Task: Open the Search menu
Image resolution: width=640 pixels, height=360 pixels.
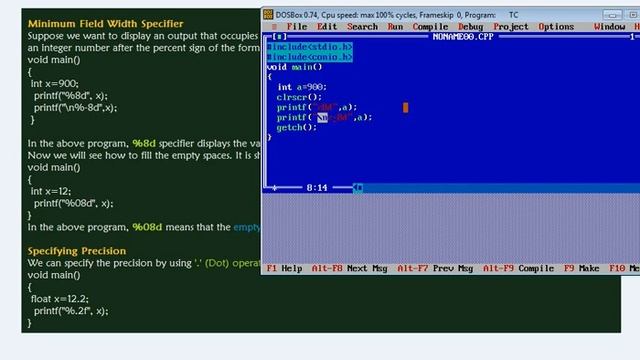Action: click(362, 27)
